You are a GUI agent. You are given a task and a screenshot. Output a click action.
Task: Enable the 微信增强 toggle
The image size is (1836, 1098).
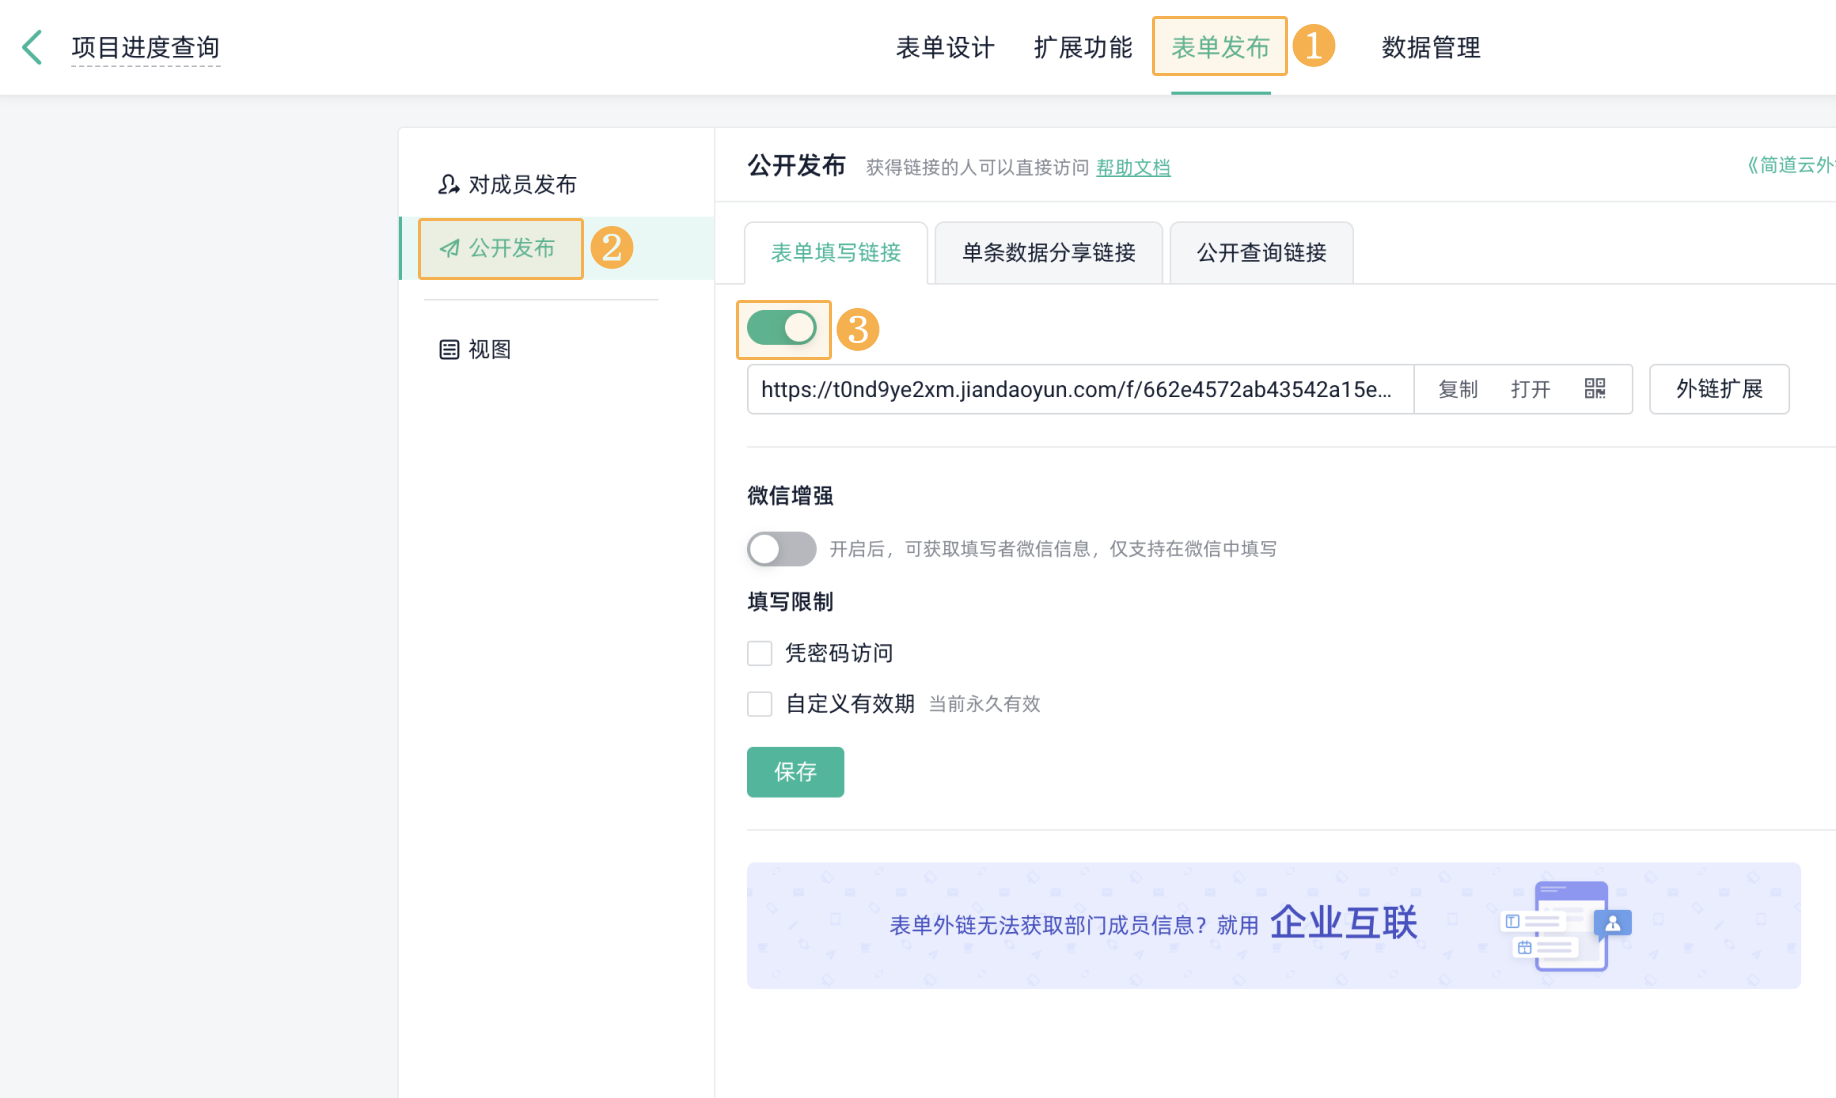782,548
